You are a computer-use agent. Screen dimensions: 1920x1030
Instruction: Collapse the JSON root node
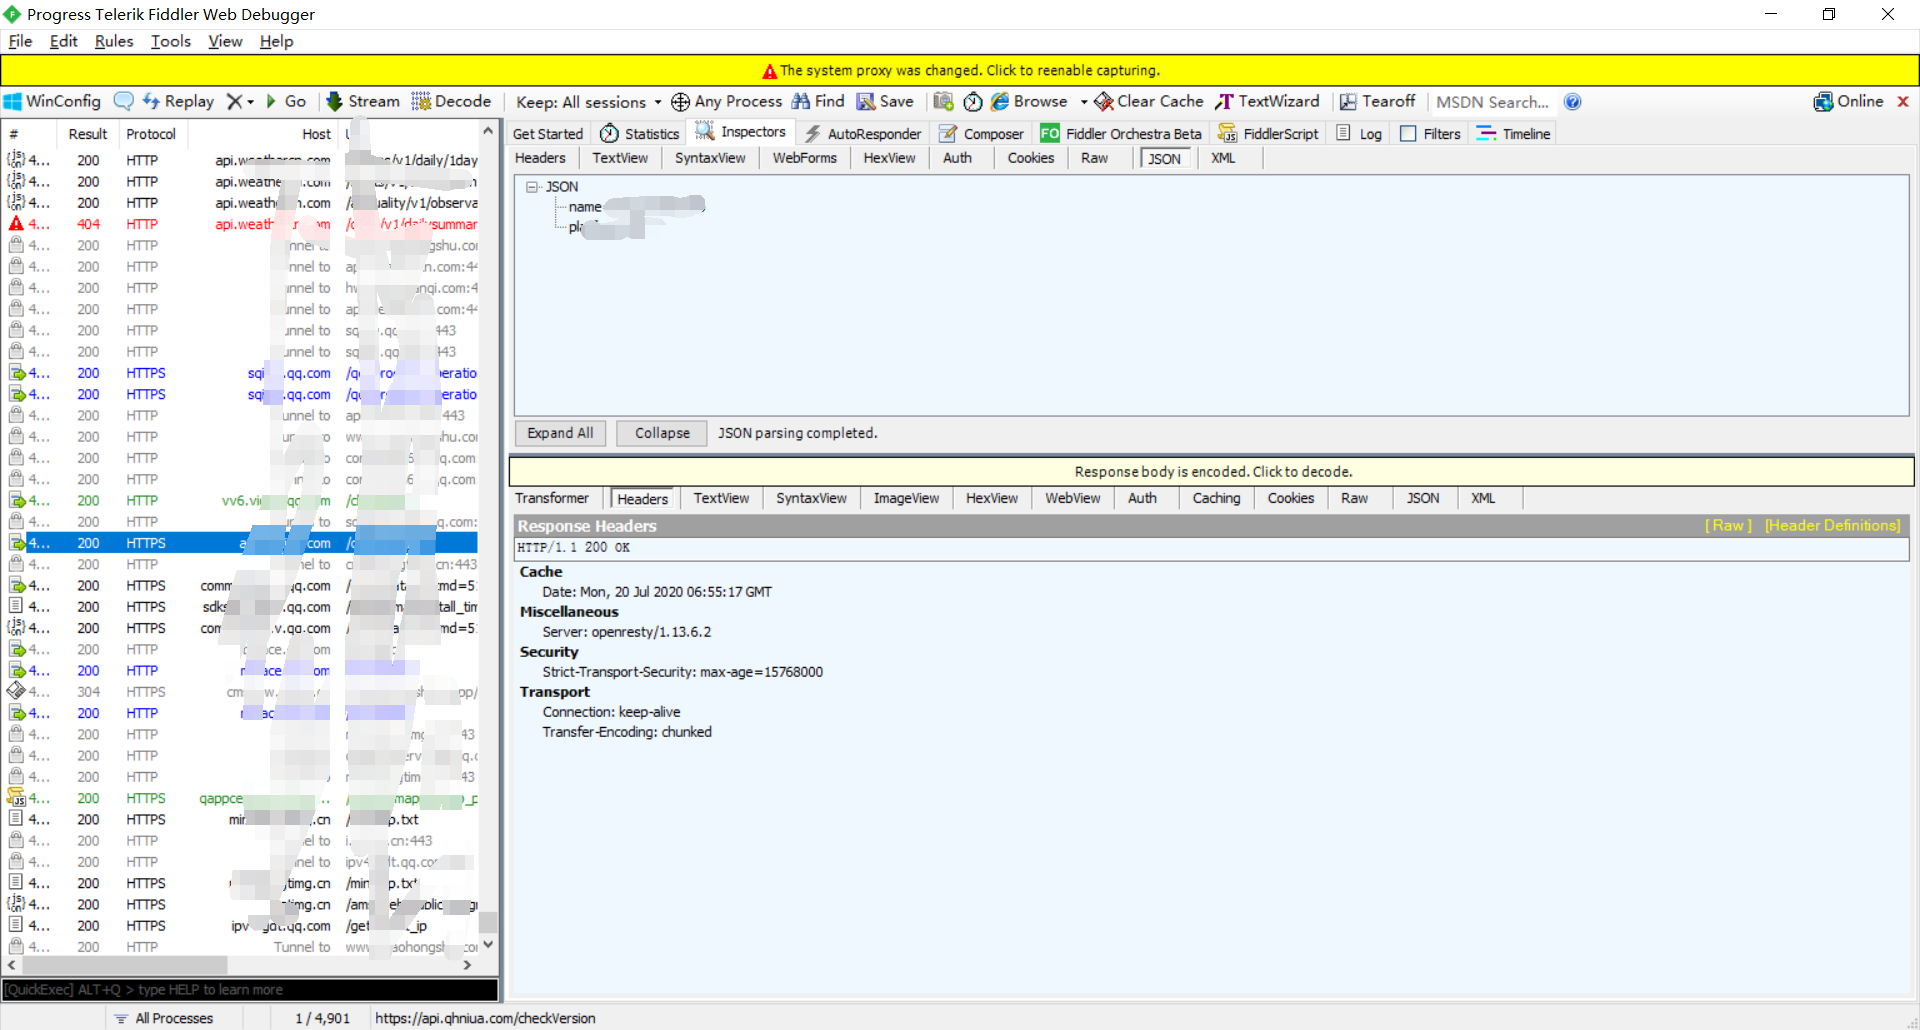[x=532, y=186]
